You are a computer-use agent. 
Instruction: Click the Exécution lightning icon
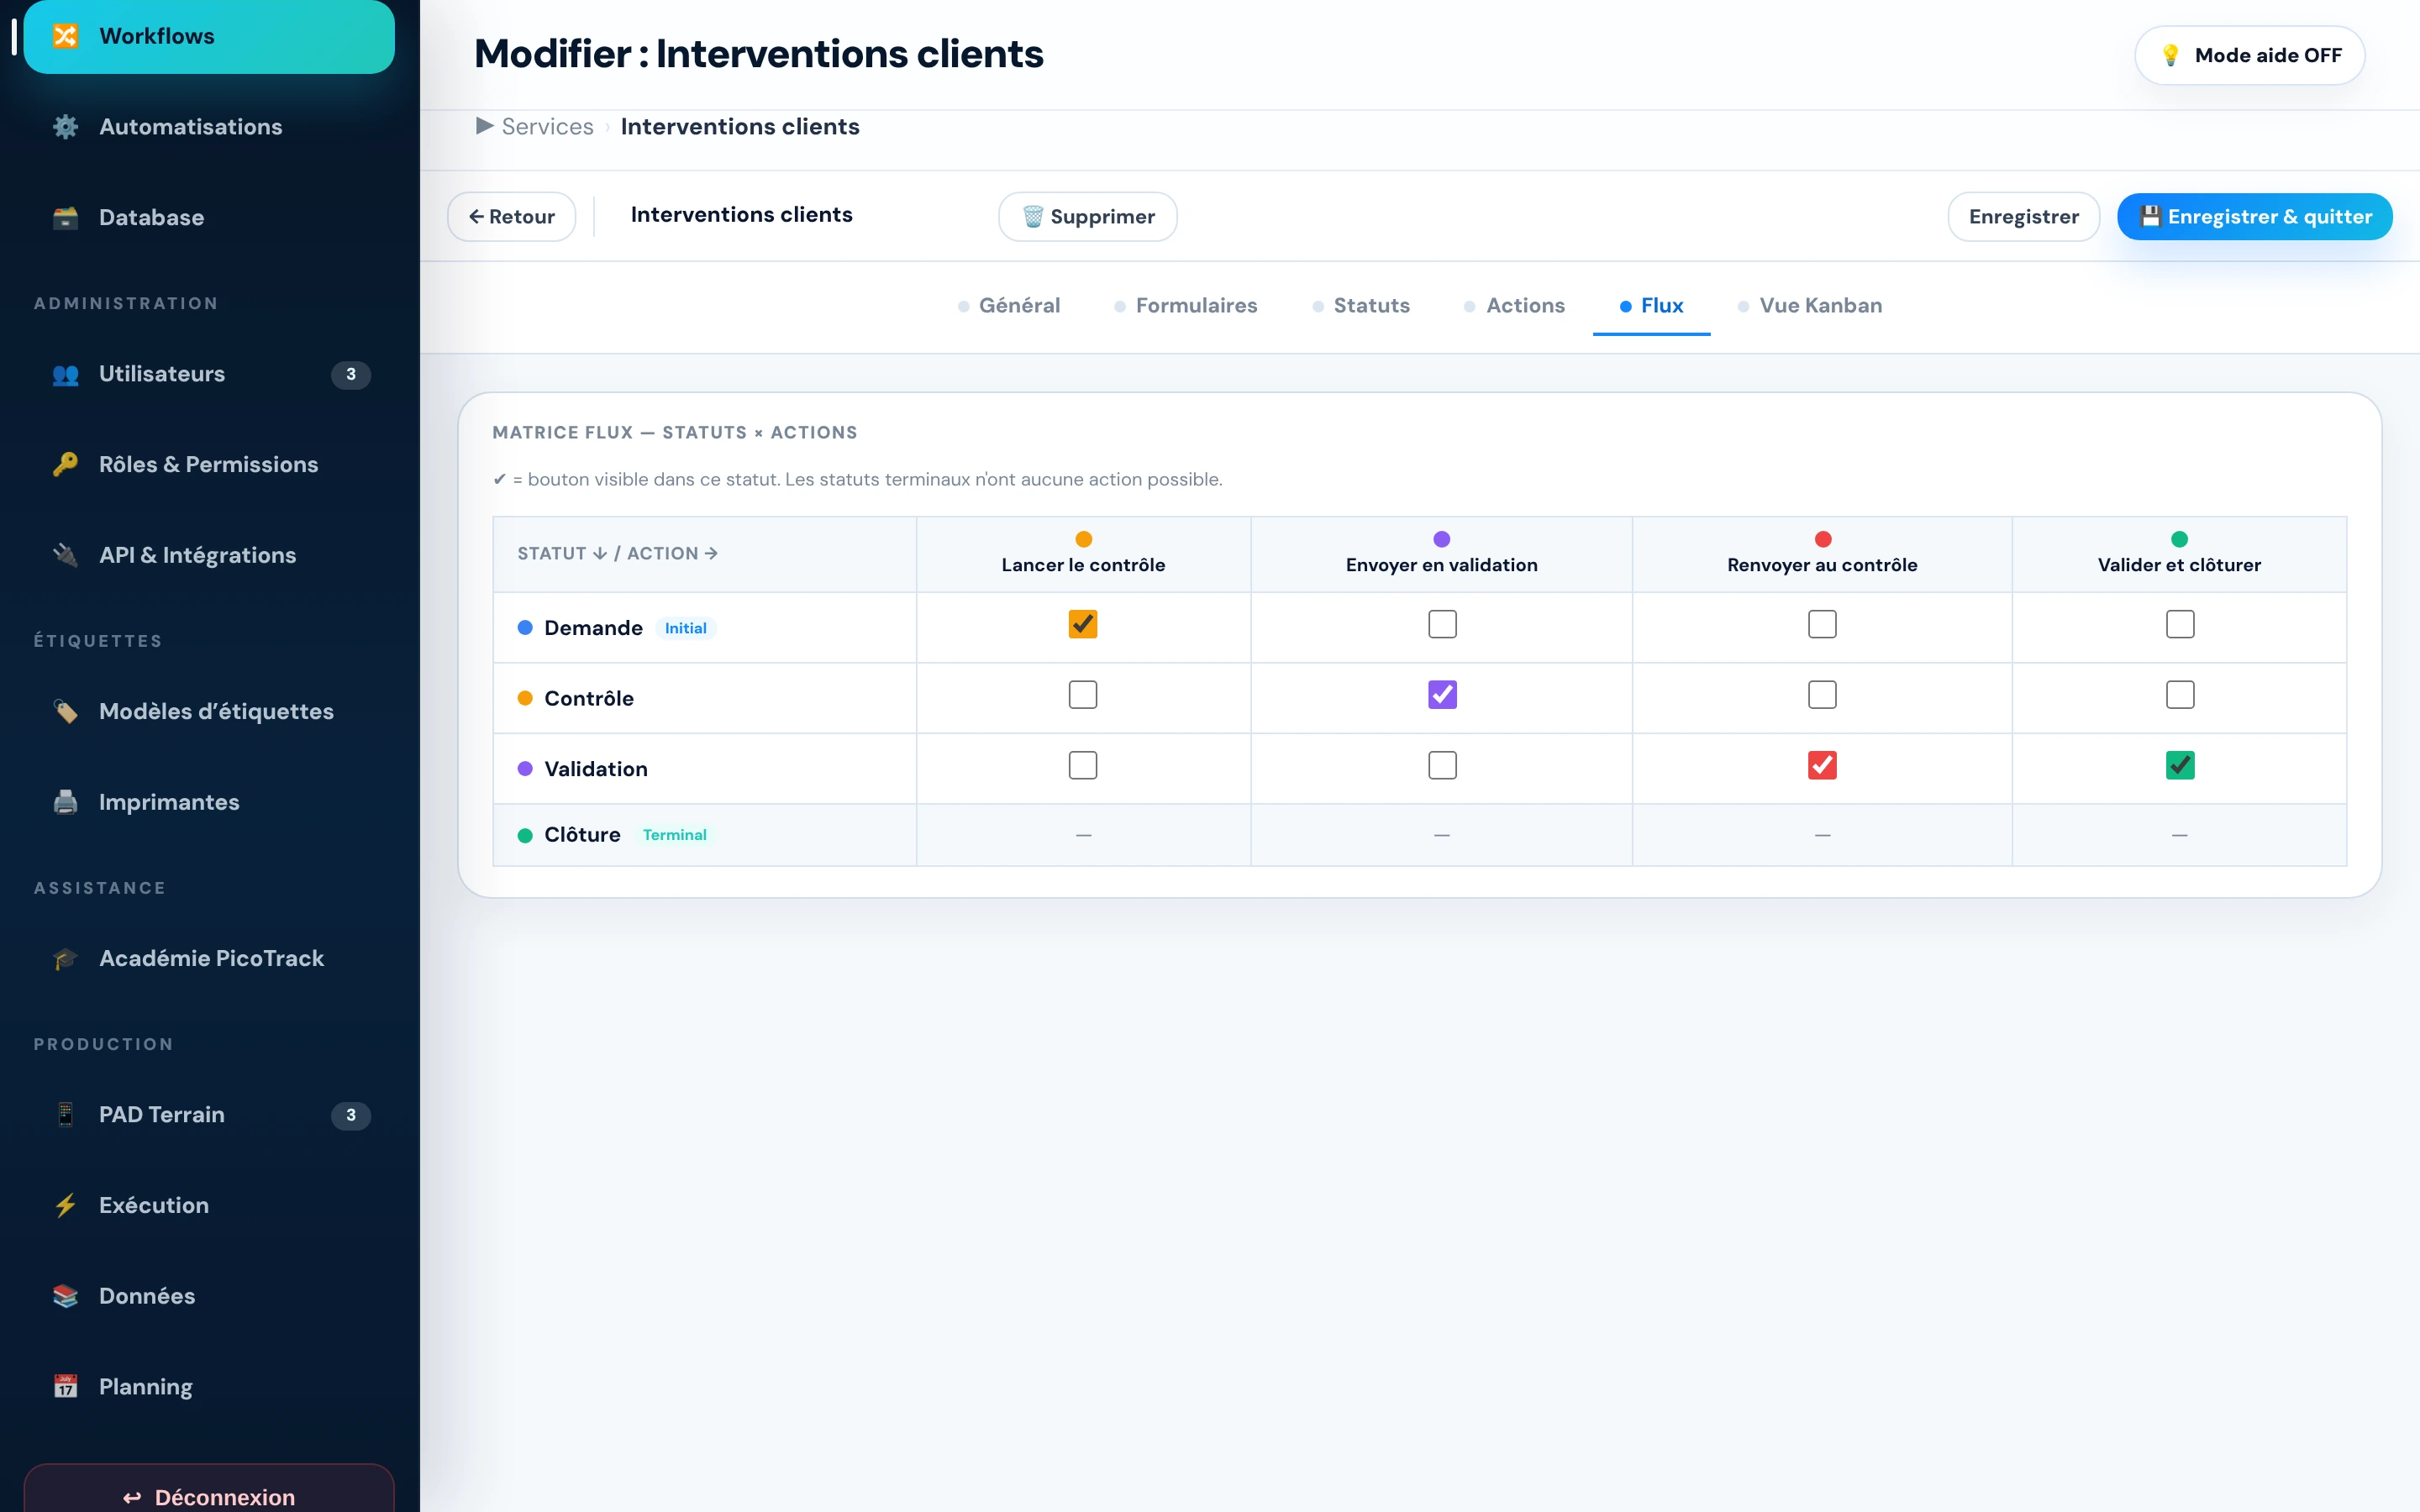(x=66, y=1206)
